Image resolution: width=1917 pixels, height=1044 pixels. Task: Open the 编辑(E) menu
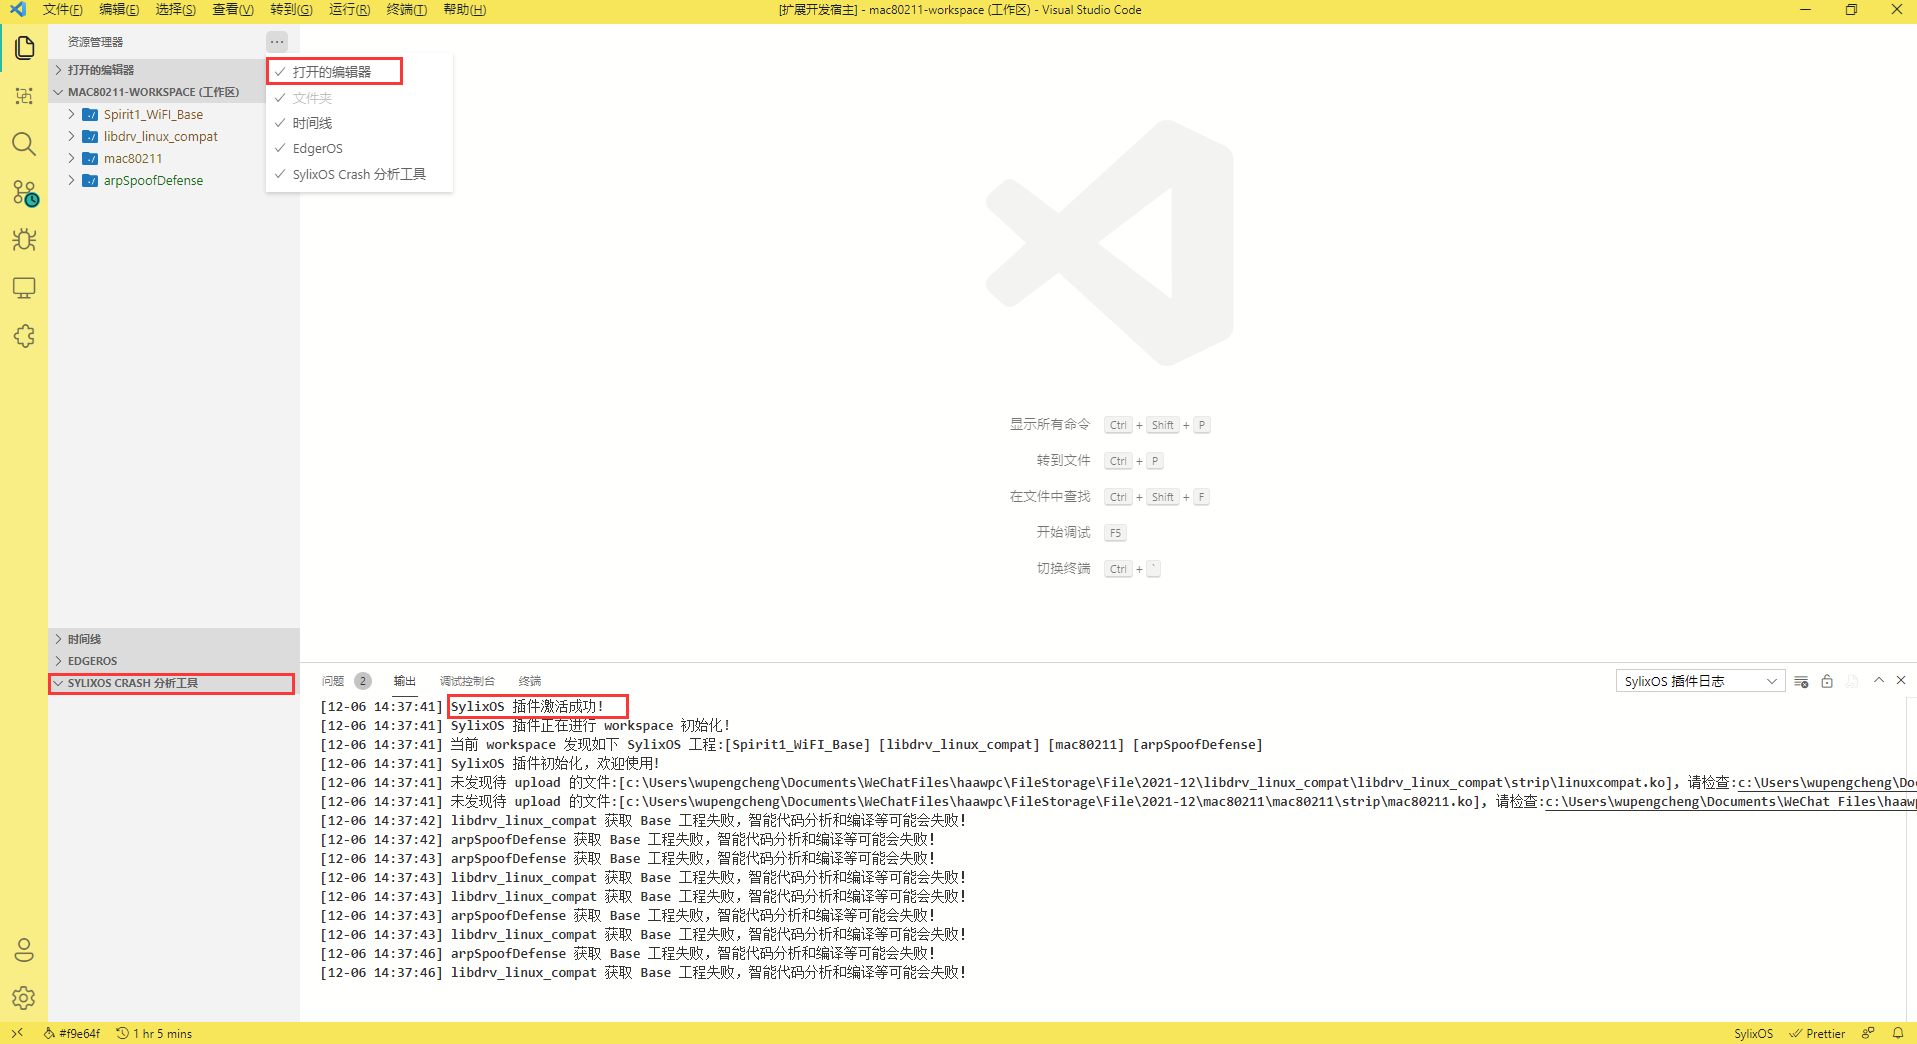point(119,10)
